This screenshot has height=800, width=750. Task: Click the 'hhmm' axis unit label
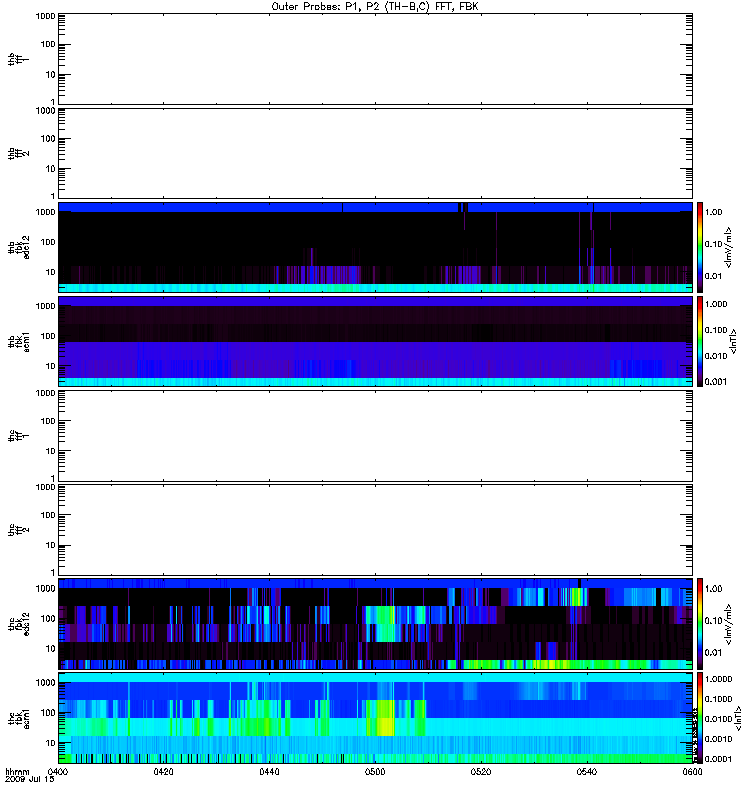(x=17, y=771)
